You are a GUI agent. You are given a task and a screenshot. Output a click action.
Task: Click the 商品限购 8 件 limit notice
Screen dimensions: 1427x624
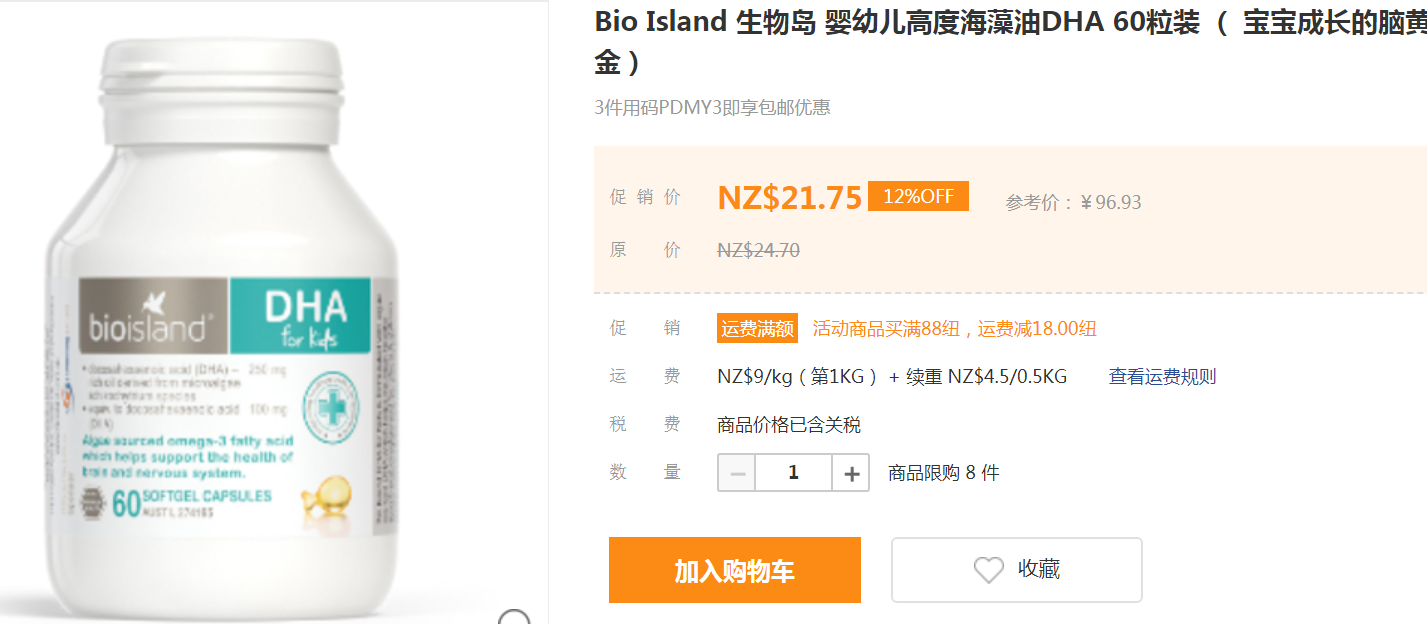pos(943,473)
